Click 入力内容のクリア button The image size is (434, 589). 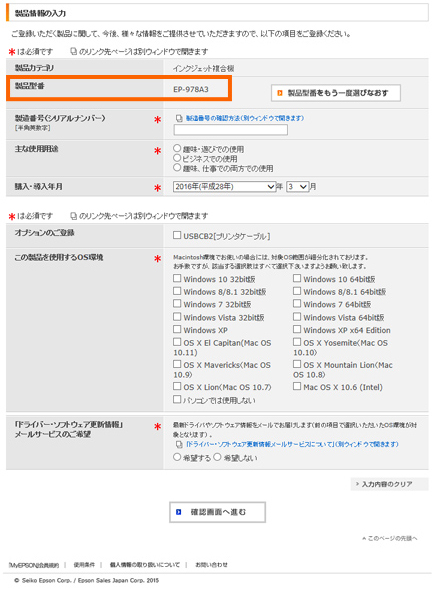389,484
